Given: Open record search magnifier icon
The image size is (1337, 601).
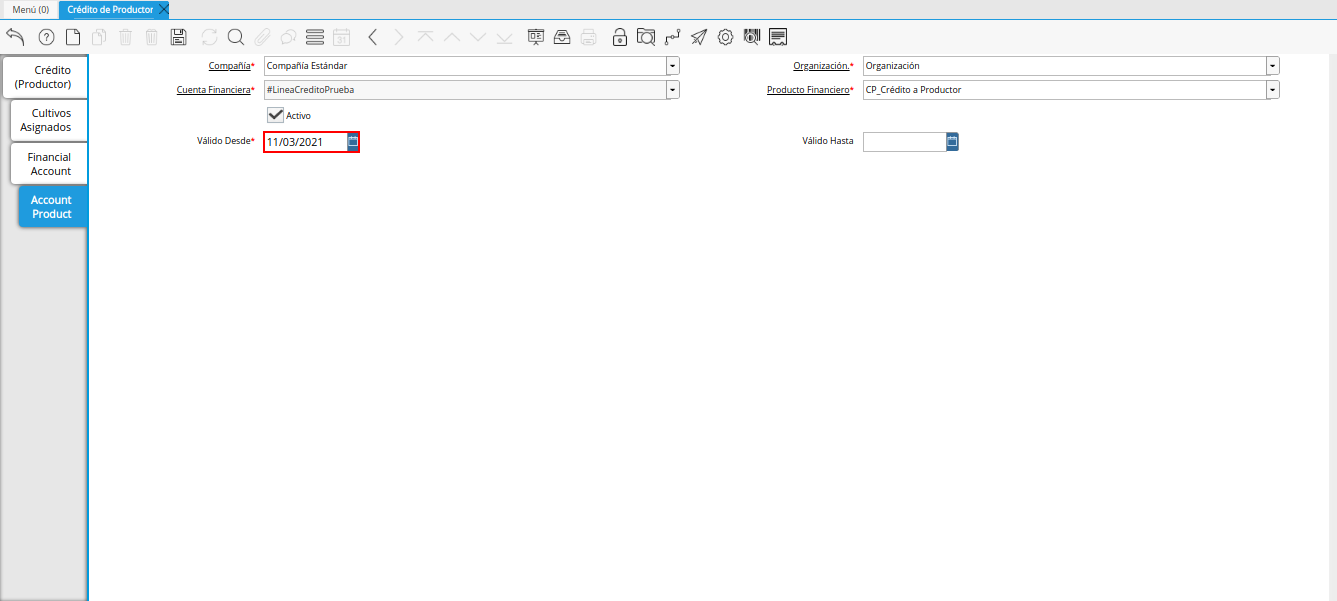Looking at the screenshot, I should [236, 37].
